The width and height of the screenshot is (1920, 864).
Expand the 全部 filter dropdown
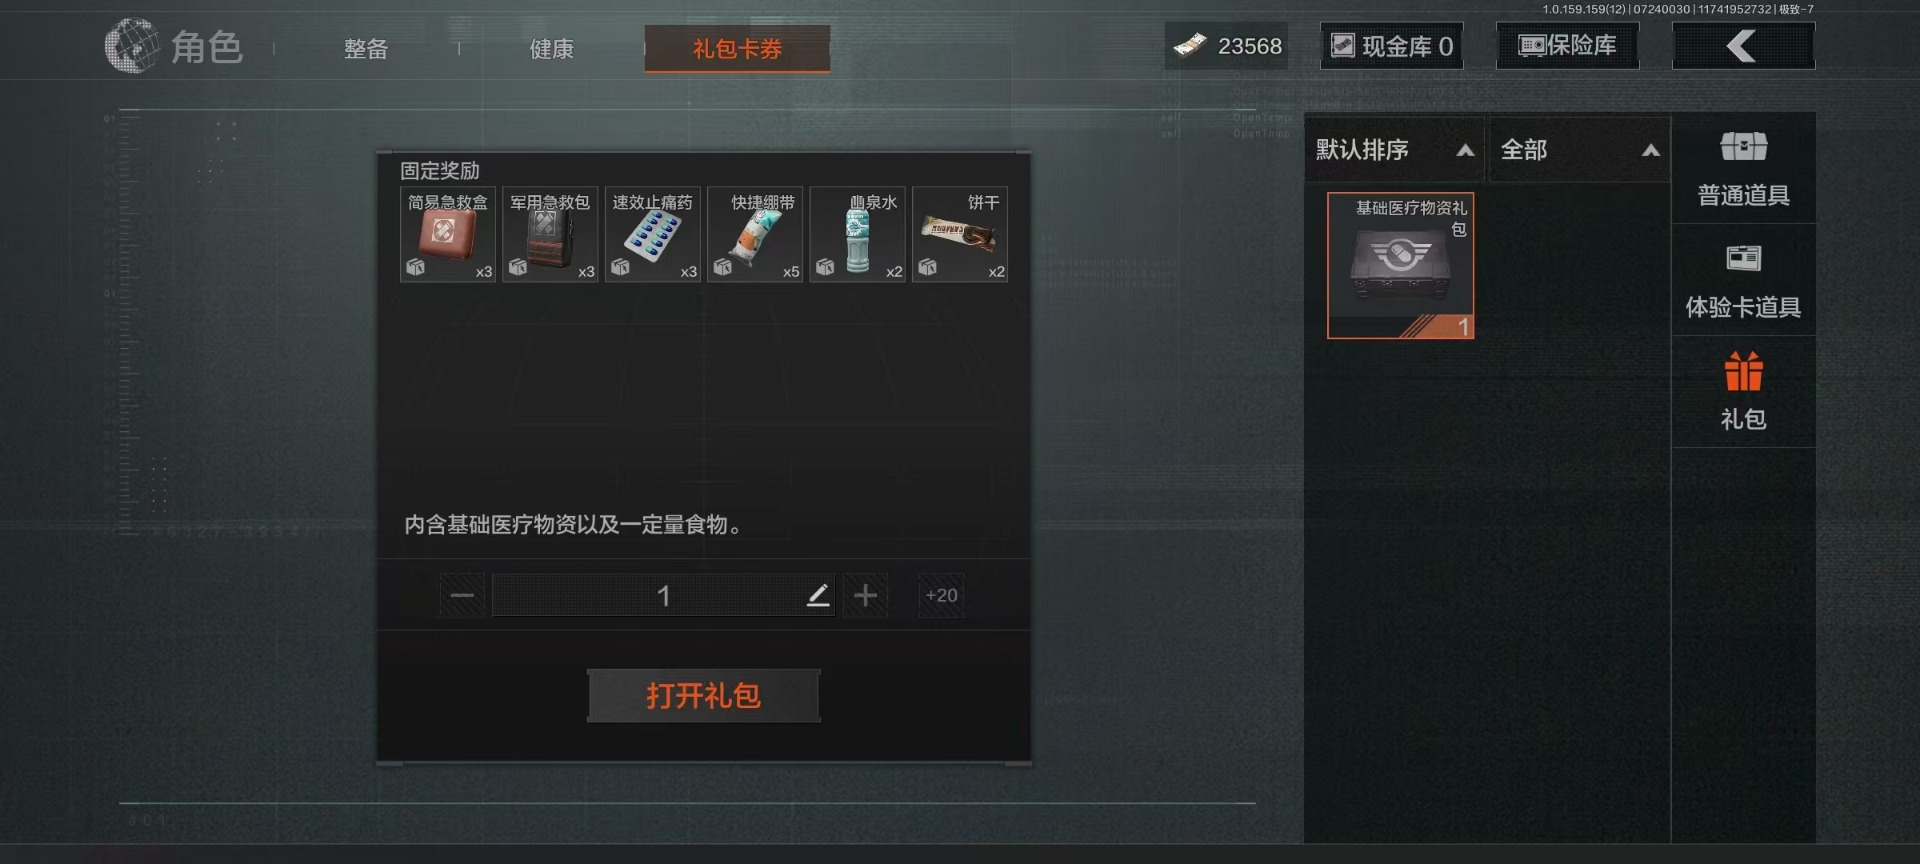pos(1579,150)
